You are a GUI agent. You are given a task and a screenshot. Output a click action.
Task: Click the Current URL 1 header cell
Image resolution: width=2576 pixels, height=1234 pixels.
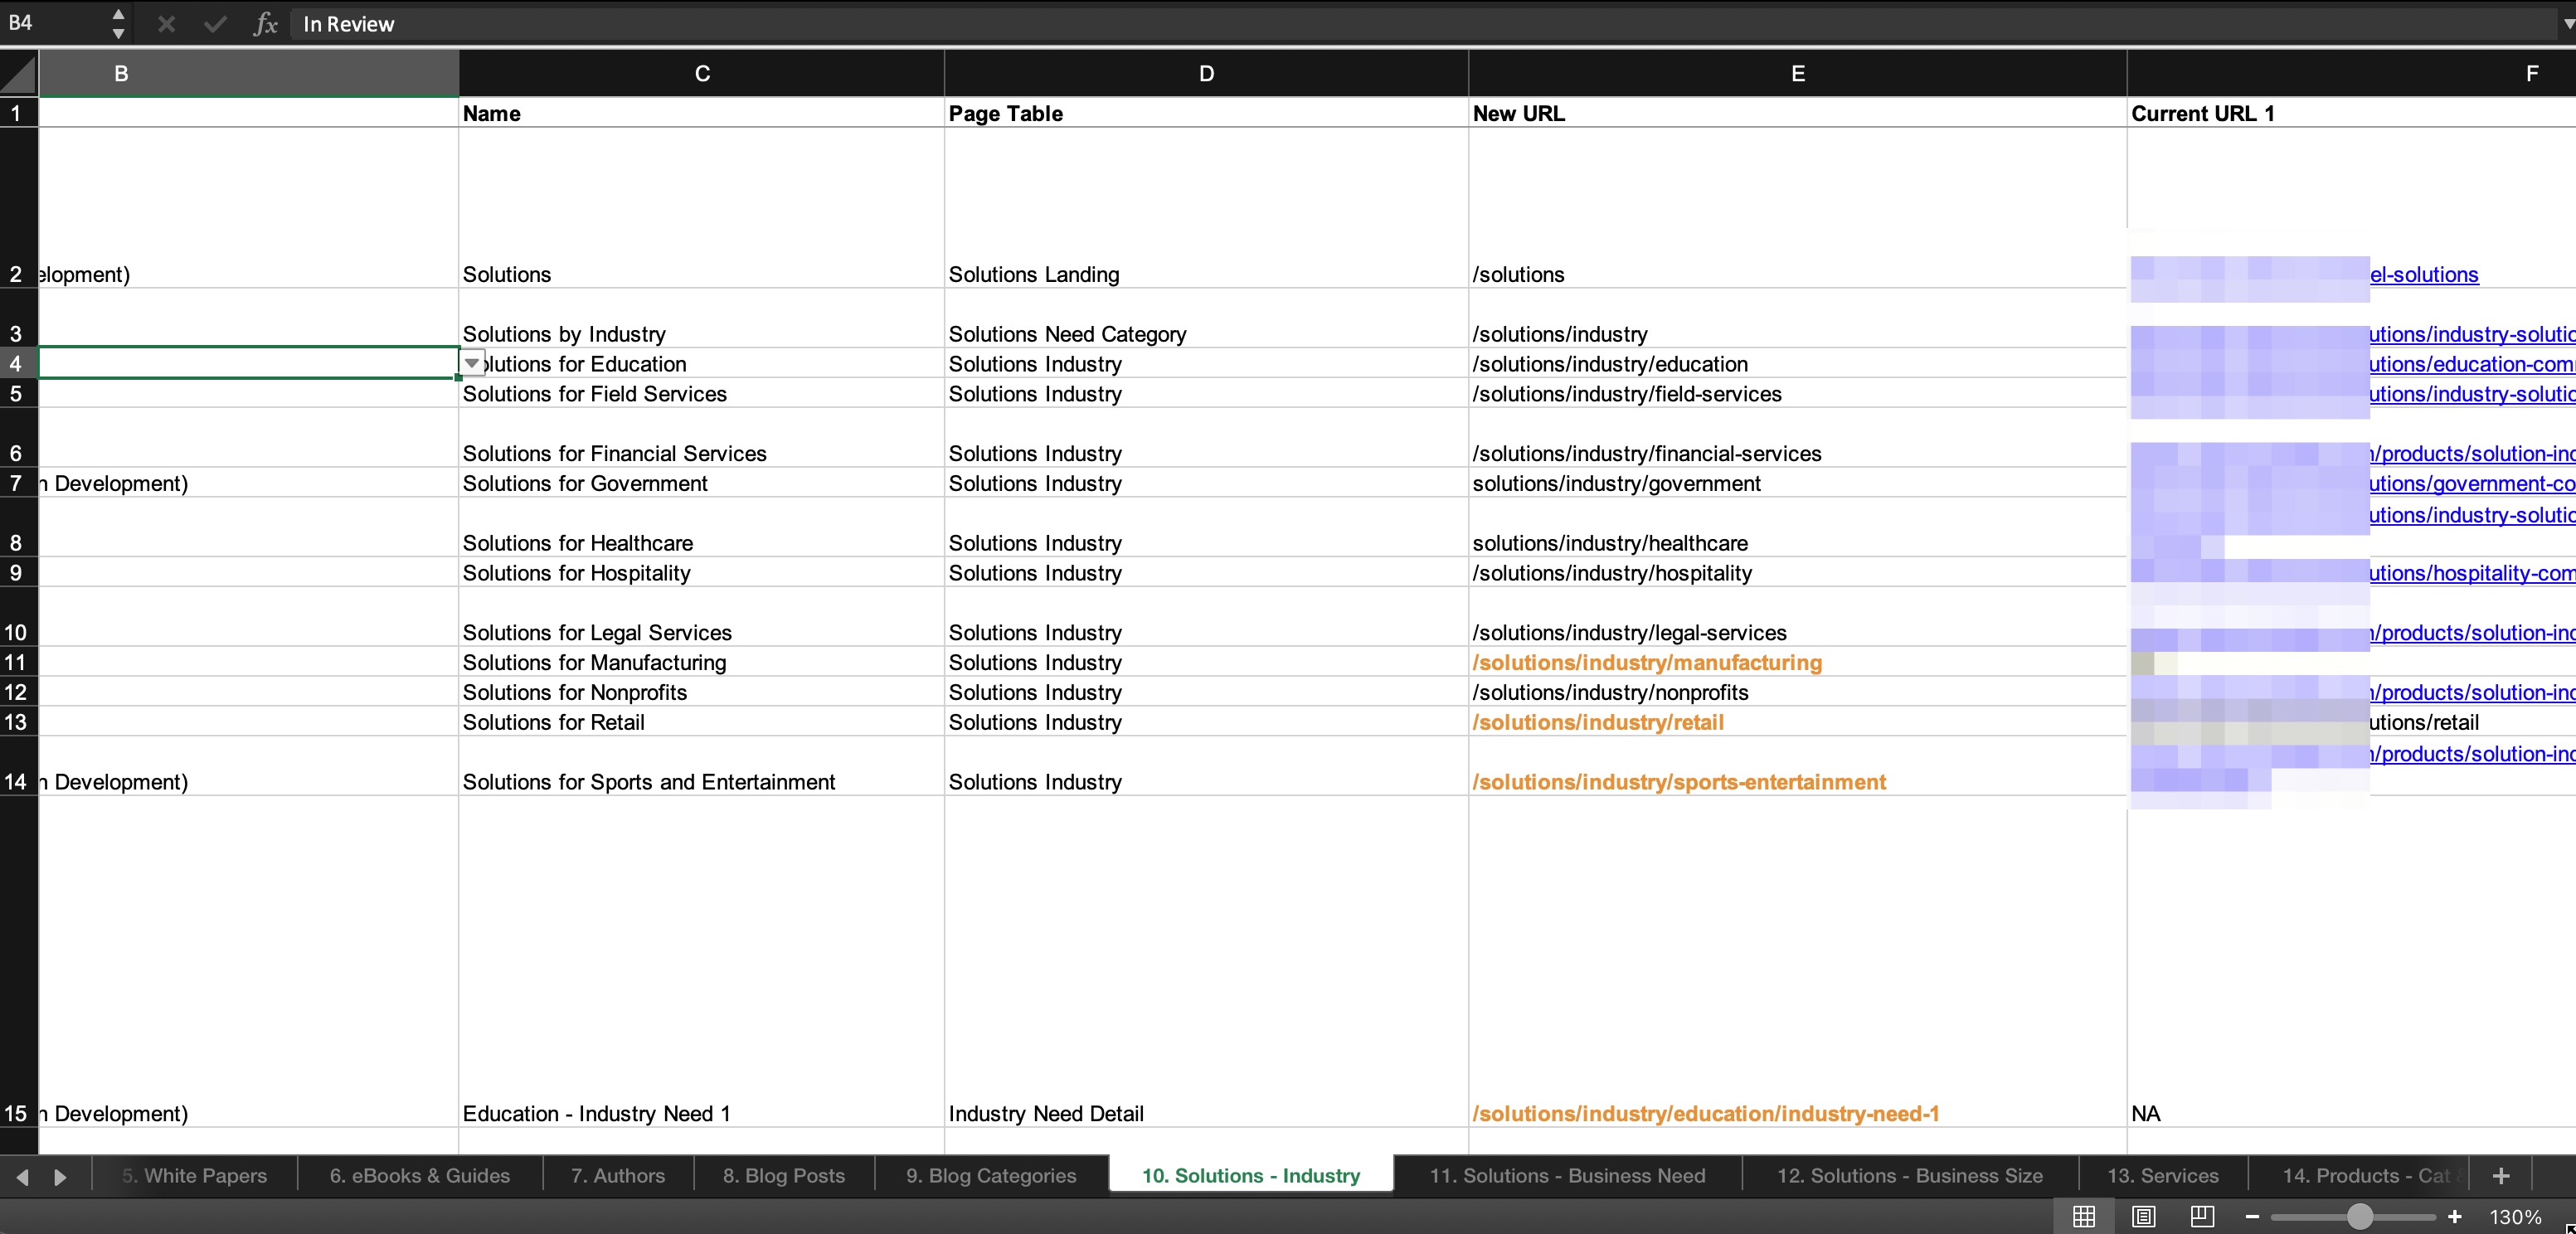(2351, 112)
